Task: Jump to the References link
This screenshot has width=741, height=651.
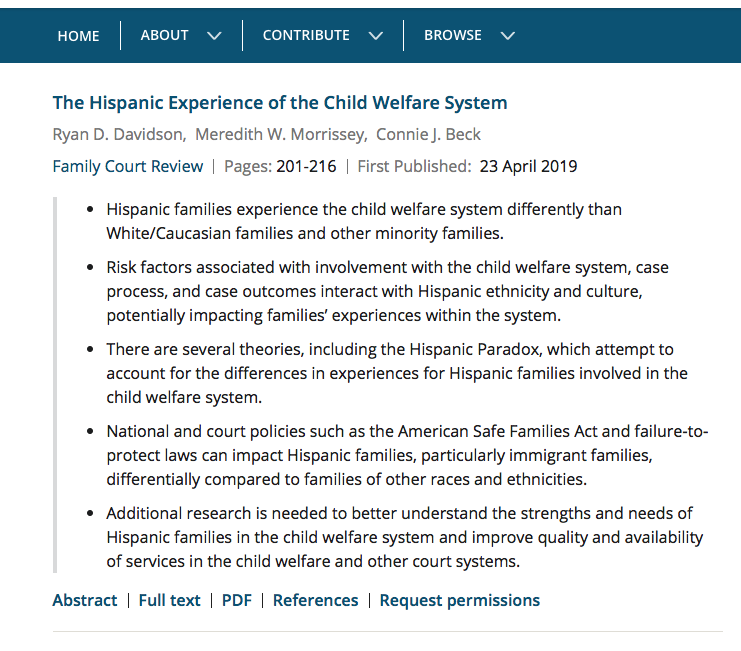Action: pos(315,600)
